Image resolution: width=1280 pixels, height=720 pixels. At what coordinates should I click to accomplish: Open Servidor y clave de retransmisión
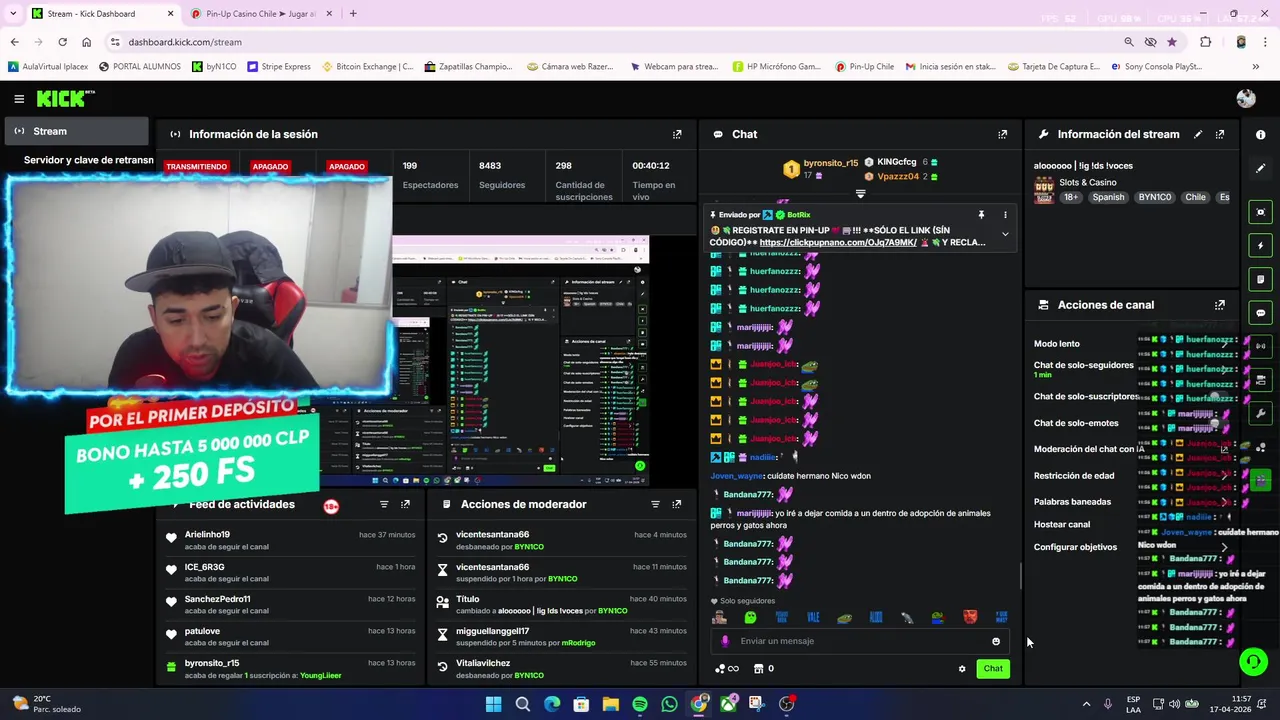[x=88, y=160]
